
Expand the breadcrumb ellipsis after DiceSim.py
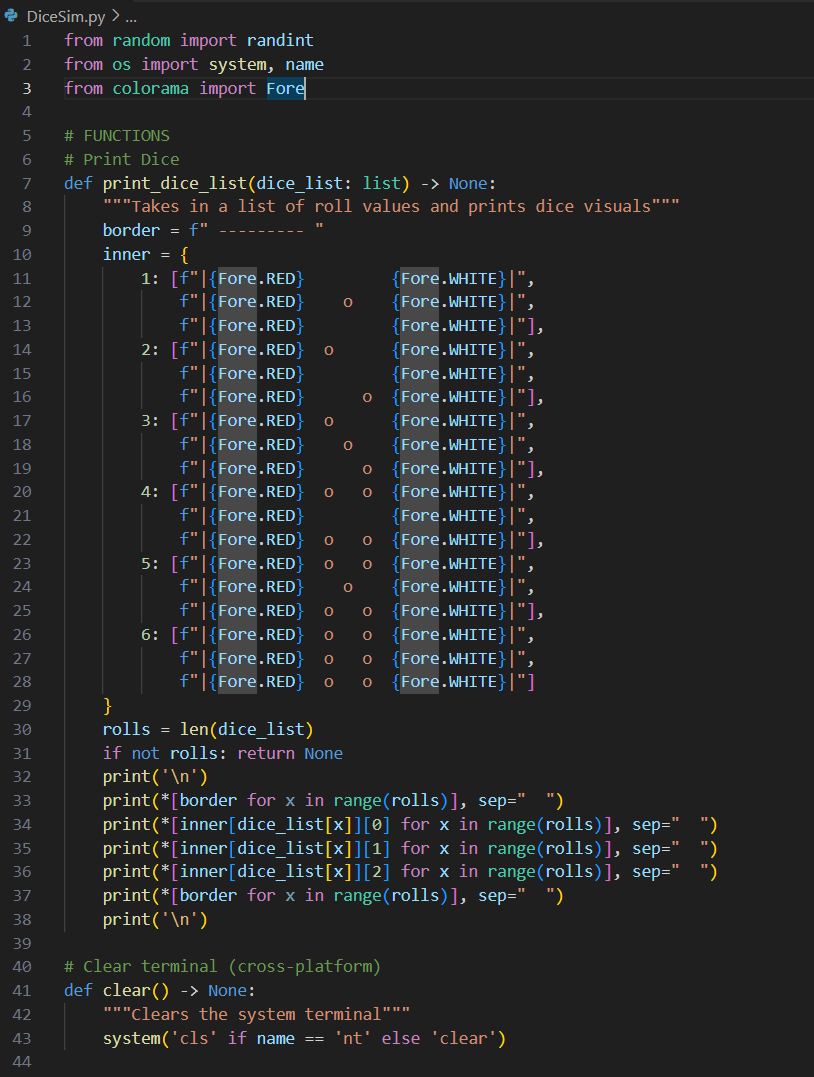point(131,16)
